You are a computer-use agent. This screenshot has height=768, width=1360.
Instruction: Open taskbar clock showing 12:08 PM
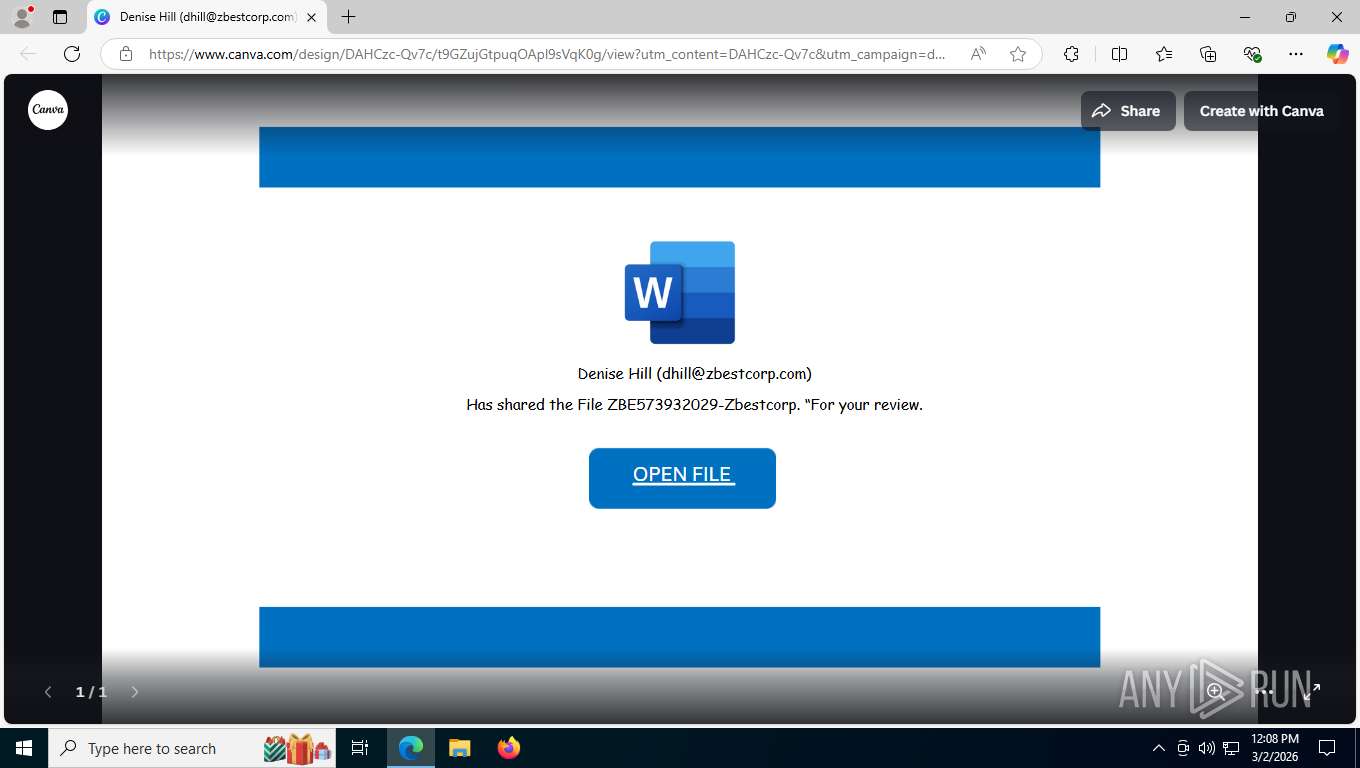[x=1274, y=748]
